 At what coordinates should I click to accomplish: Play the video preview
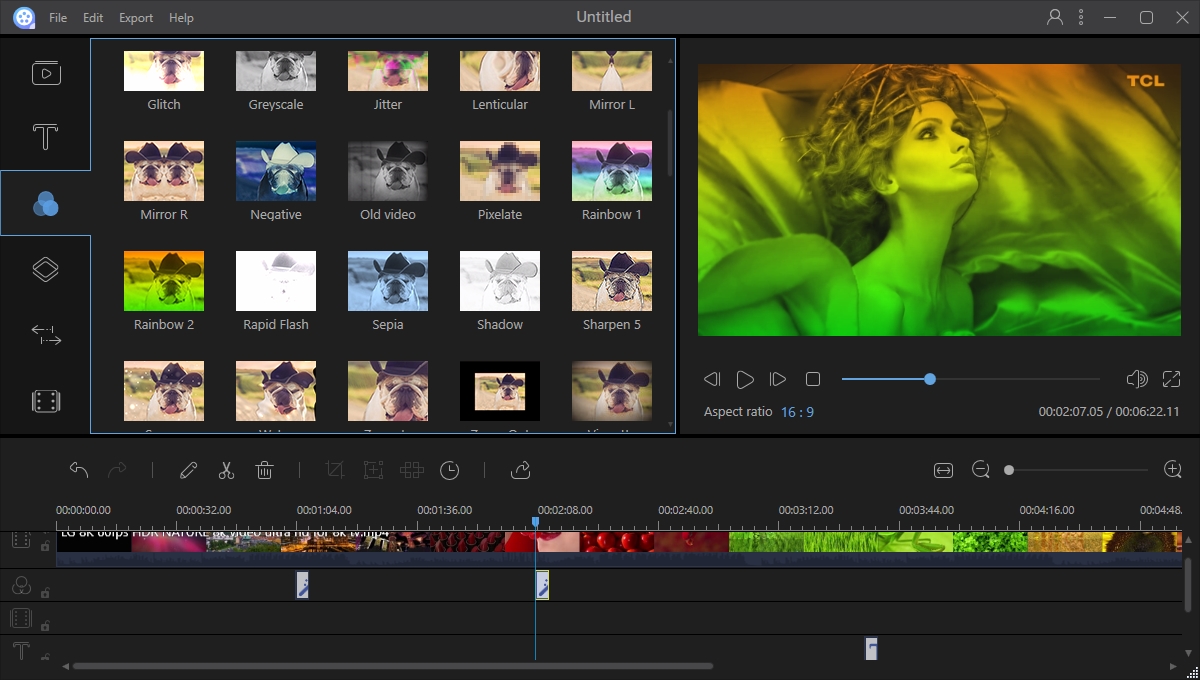pyautogui.click(x=745, y=380)
